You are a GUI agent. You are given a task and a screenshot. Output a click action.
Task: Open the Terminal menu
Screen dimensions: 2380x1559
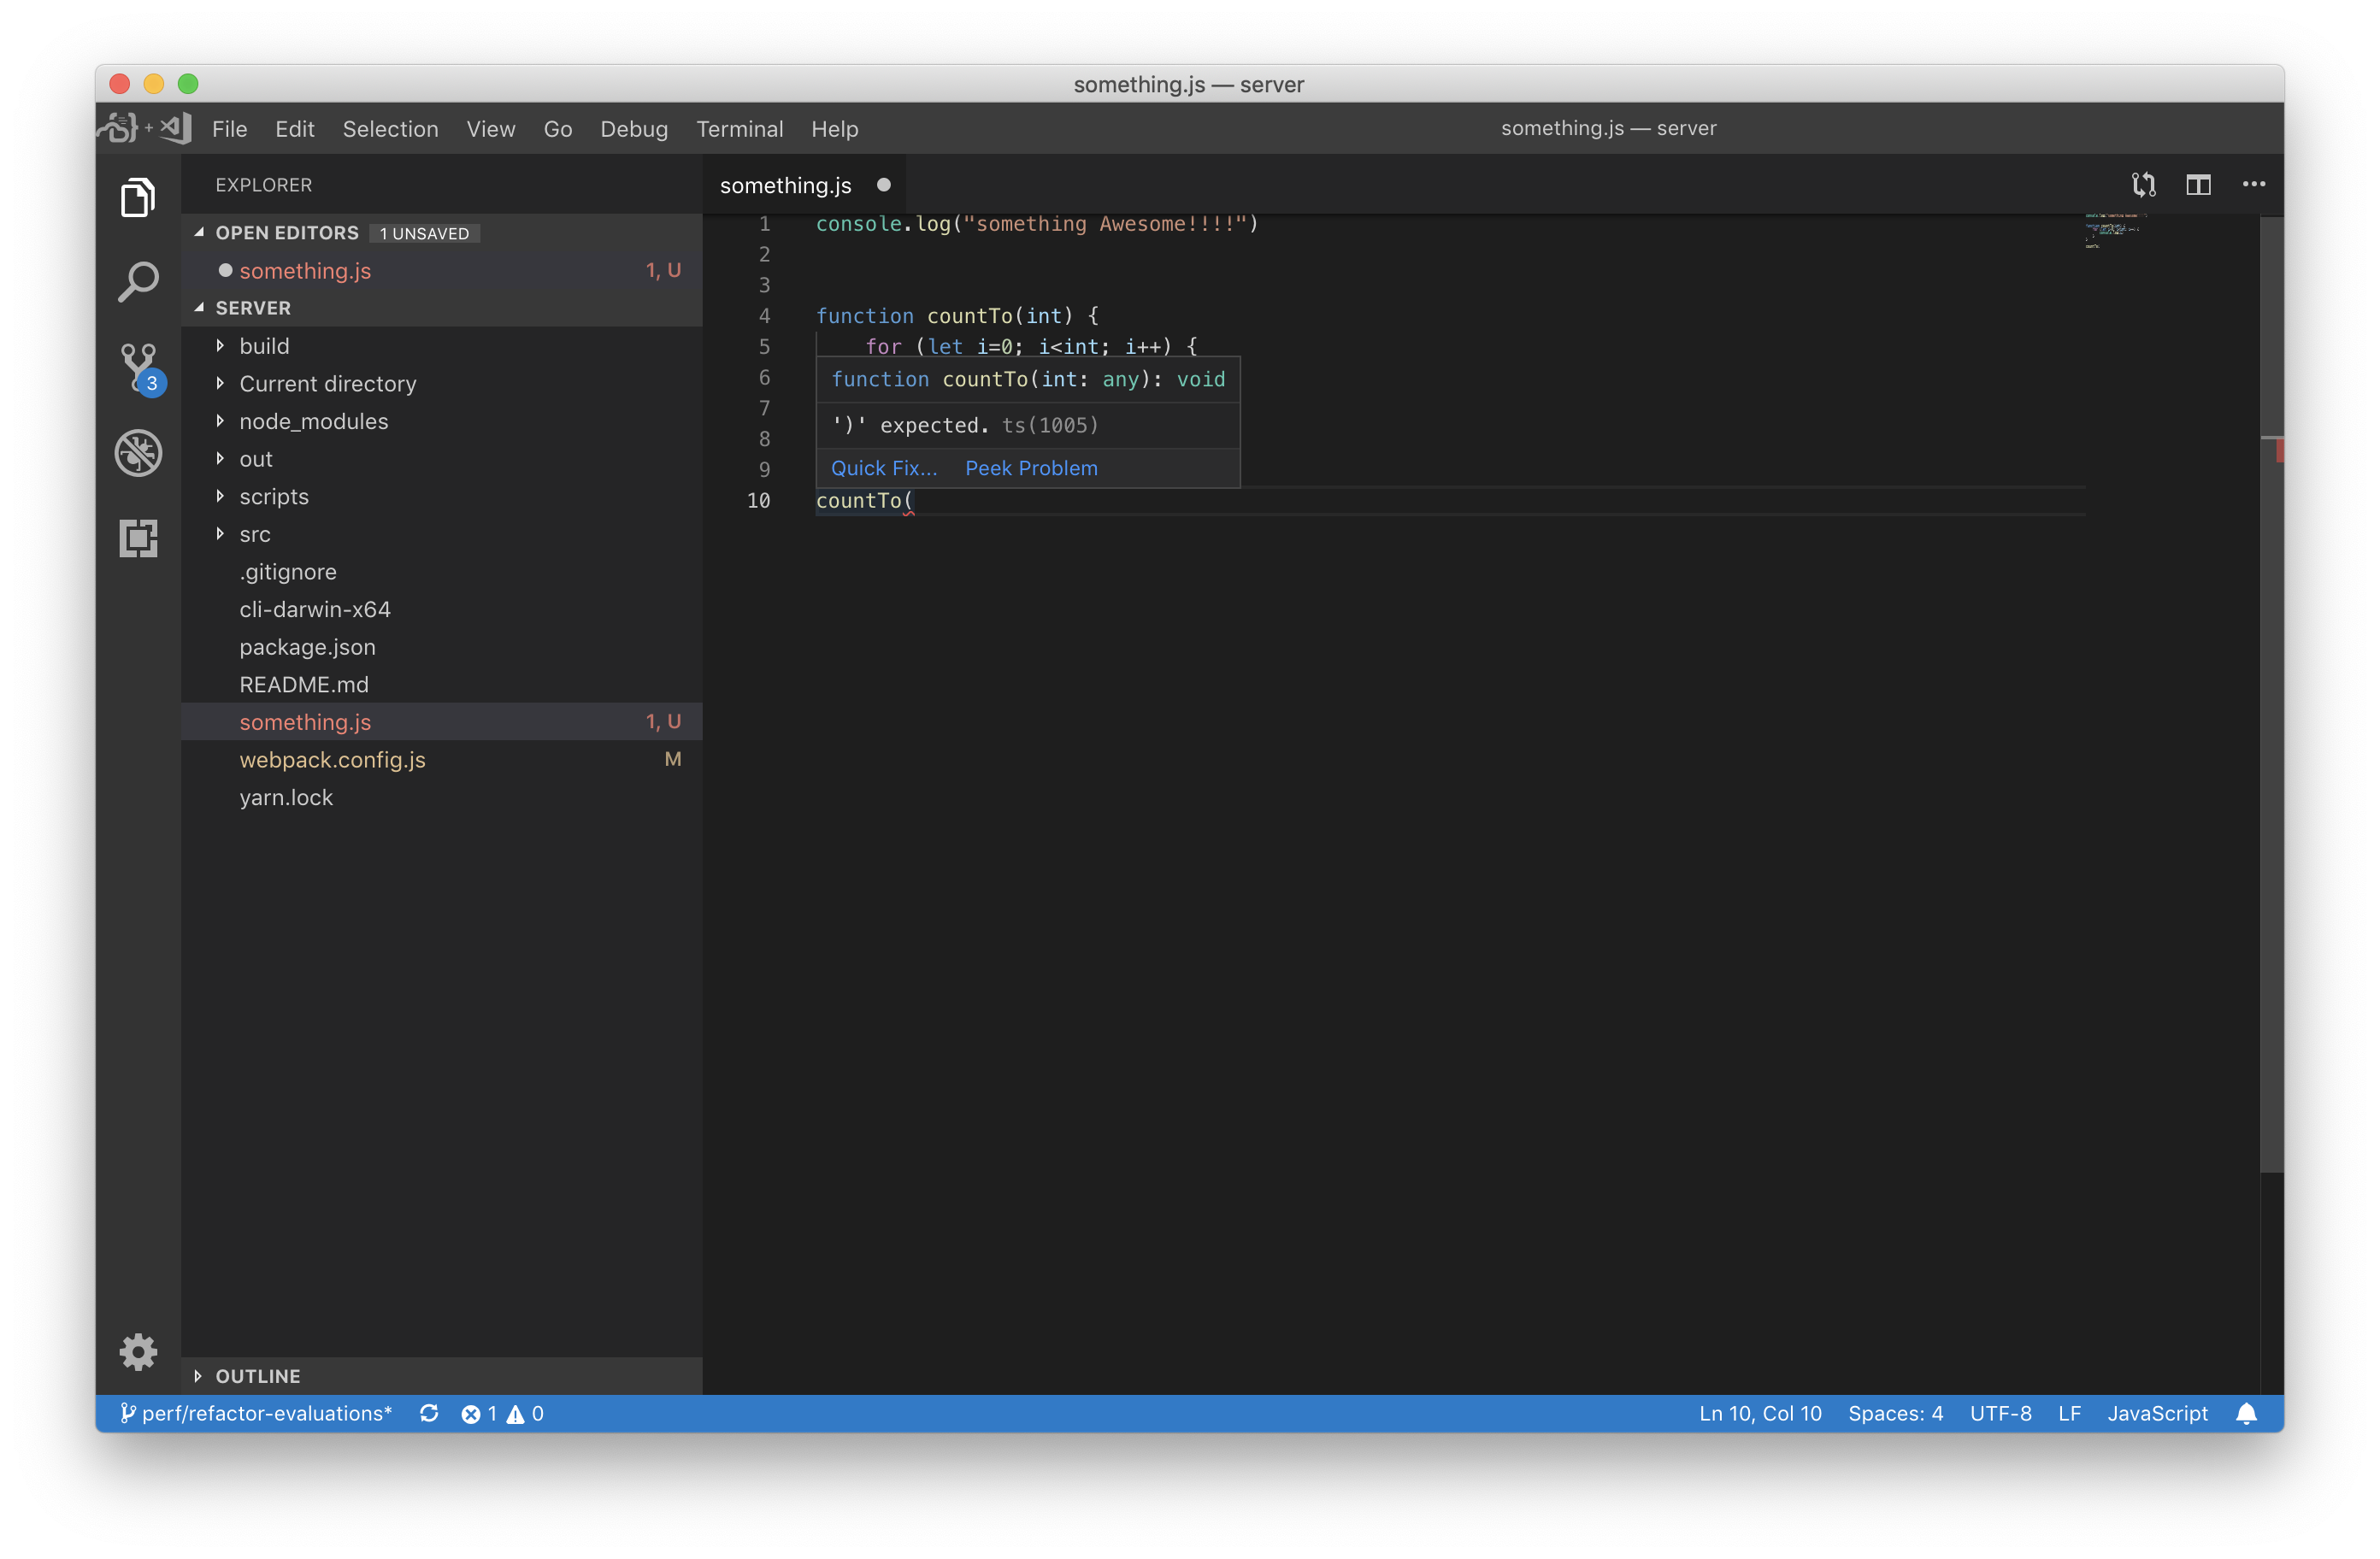tap(739, 129)
